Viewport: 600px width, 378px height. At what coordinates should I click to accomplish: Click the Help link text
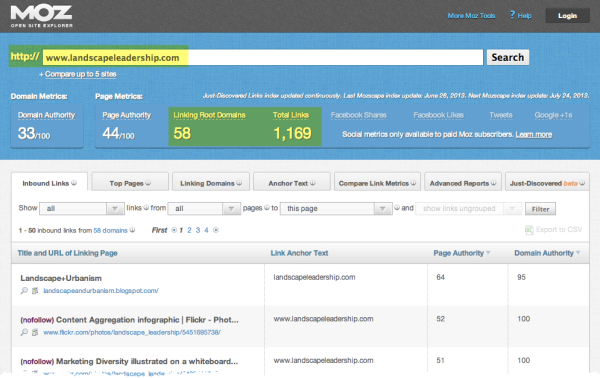pyautogui.click(x=524, y=16)
